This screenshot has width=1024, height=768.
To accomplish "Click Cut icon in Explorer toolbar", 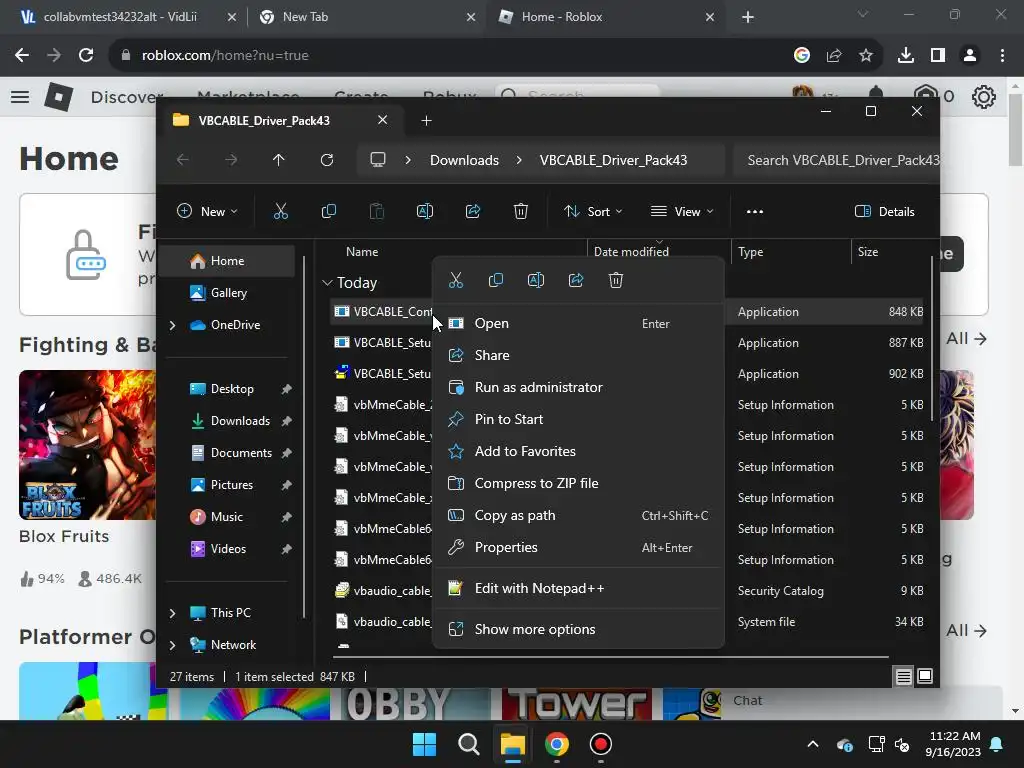I will pyautogui.click(x=280, y=211).
